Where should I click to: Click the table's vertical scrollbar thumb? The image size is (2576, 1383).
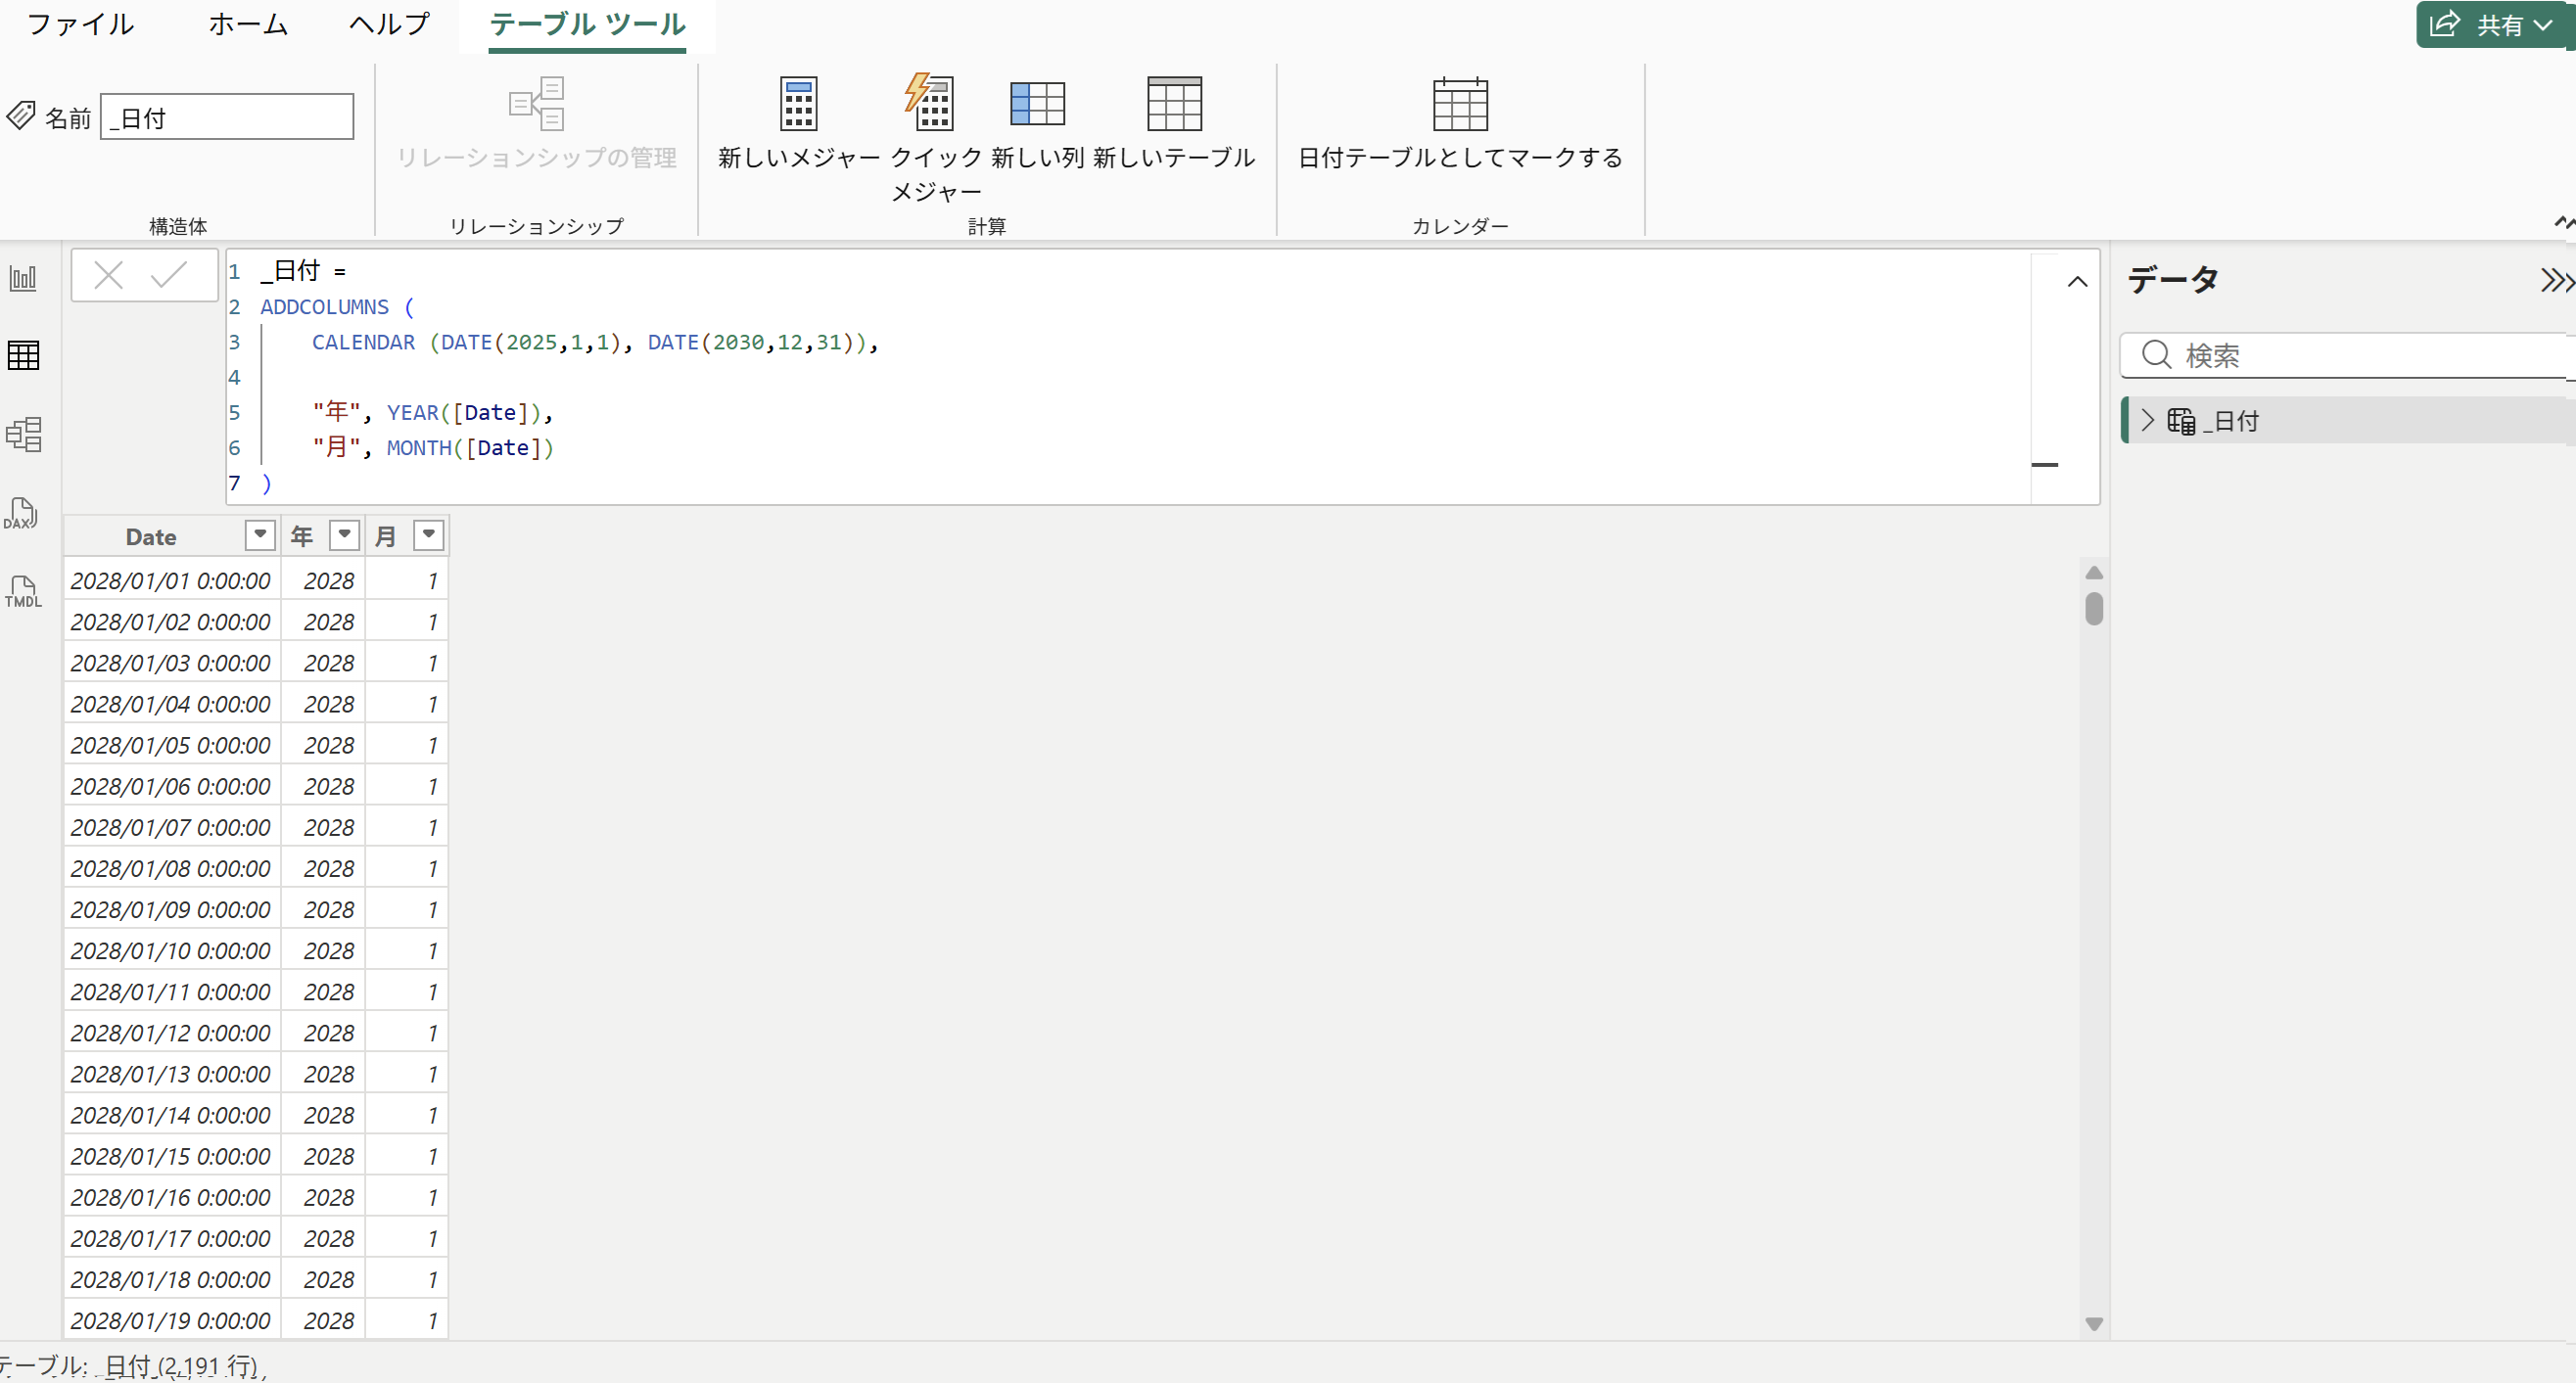coord(2093,608)
